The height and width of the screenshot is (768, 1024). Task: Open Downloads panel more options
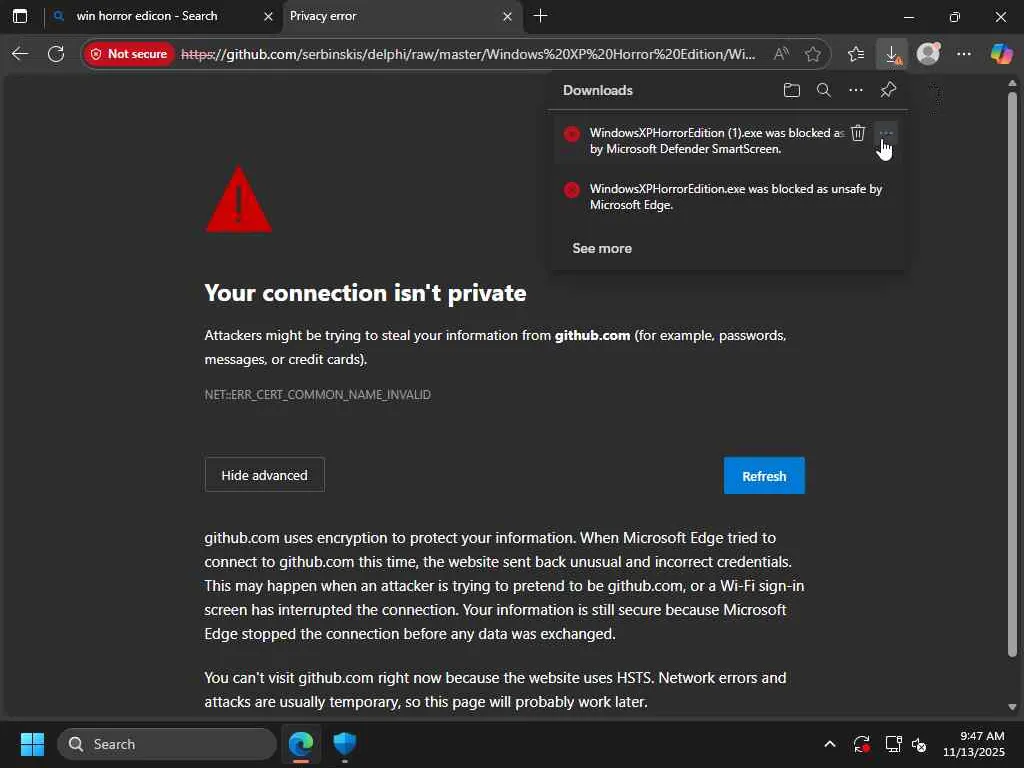(856, 90)
